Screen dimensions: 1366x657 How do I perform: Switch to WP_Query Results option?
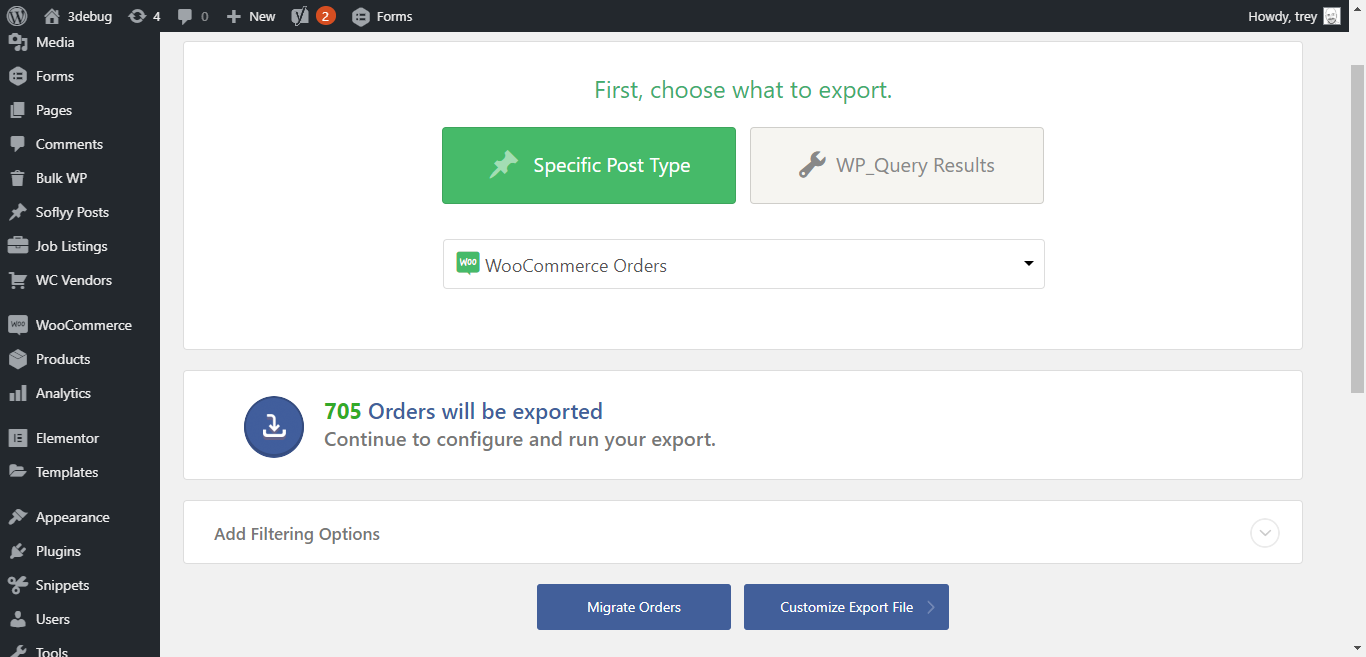coord(897,165)
